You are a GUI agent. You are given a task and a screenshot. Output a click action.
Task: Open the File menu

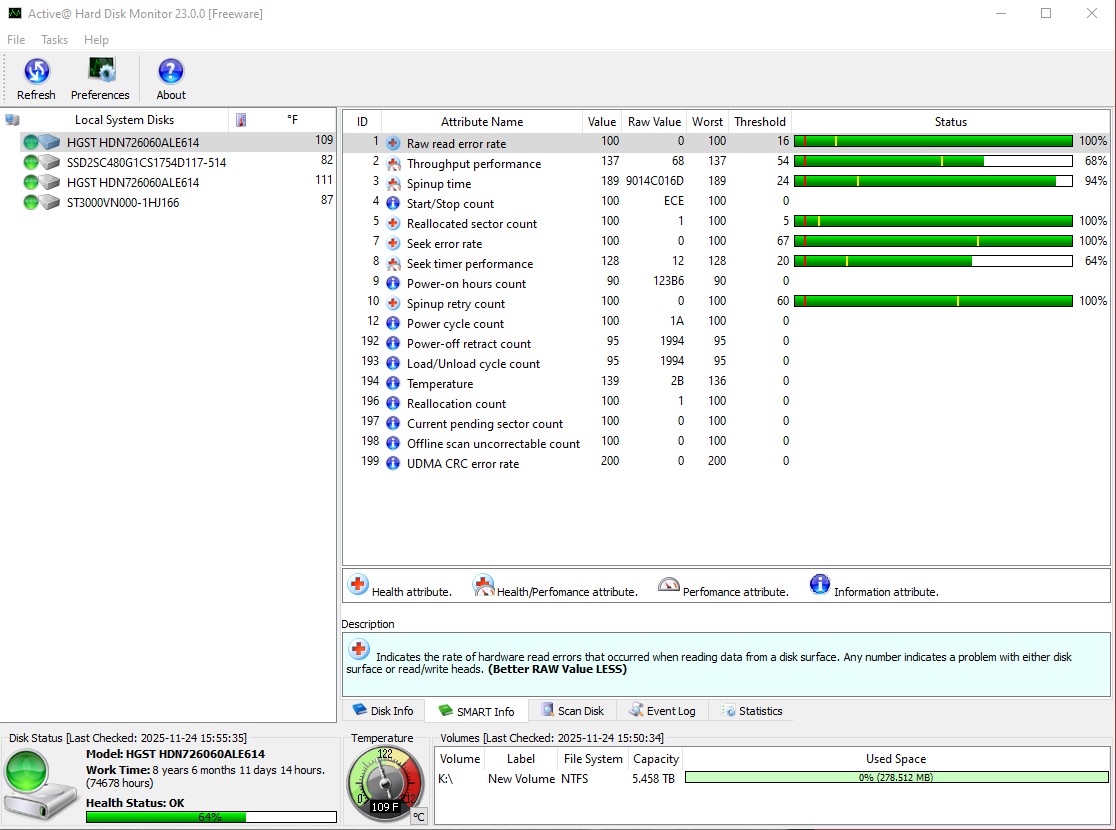click(16, 40)
